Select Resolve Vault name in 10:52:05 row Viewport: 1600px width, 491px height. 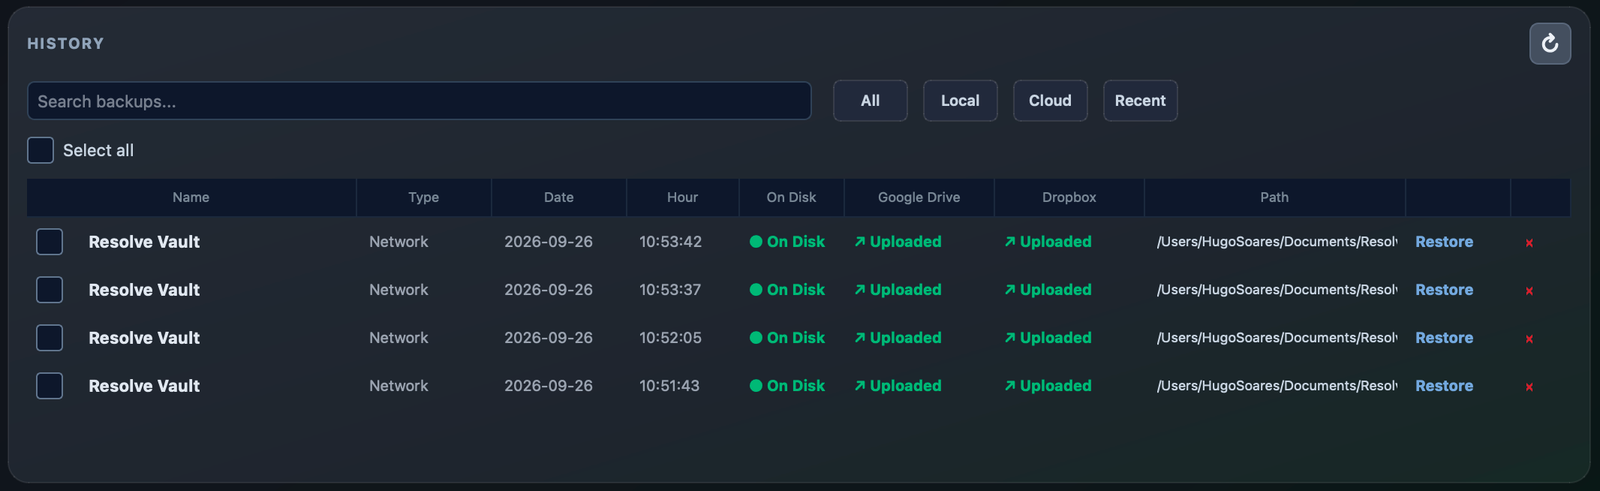[144, 338]
